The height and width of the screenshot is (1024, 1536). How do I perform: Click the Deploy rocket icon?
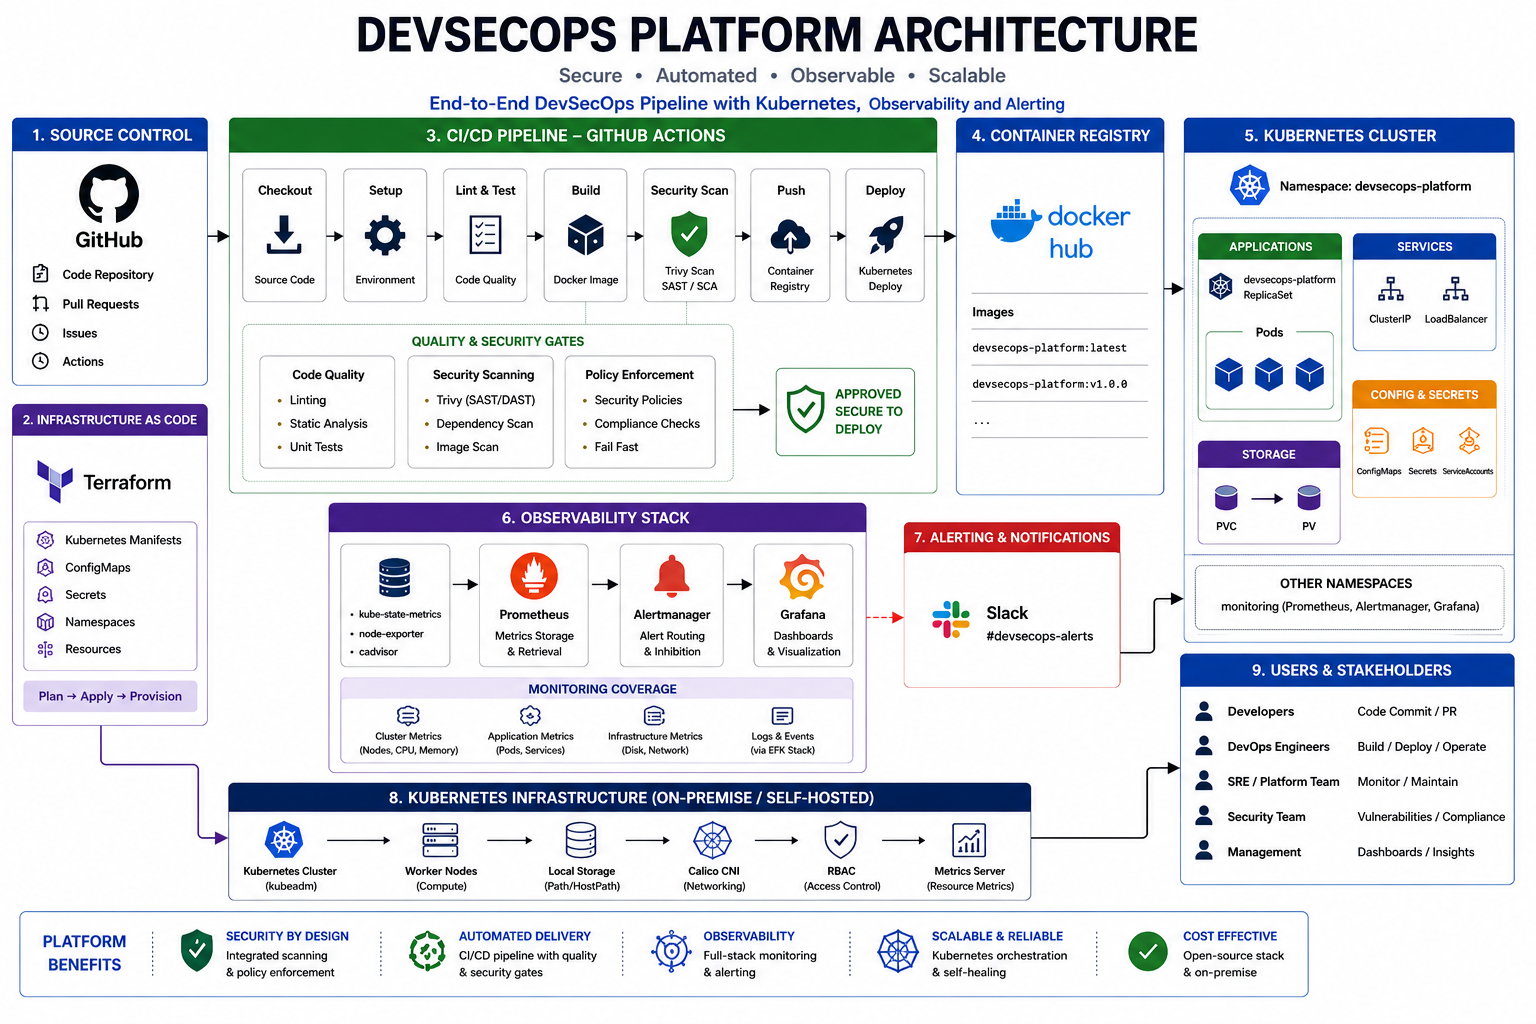point(885,236)
